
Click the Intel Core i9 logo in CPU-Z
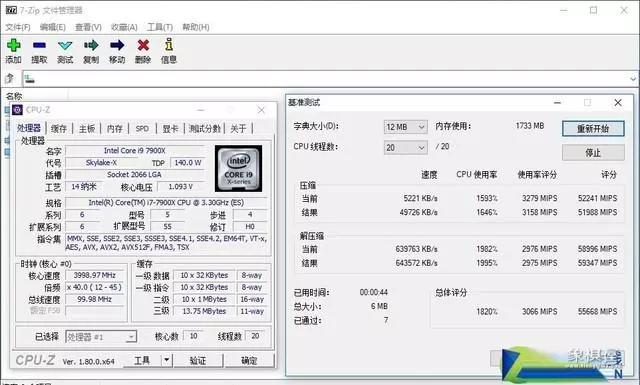pos(238,168)
